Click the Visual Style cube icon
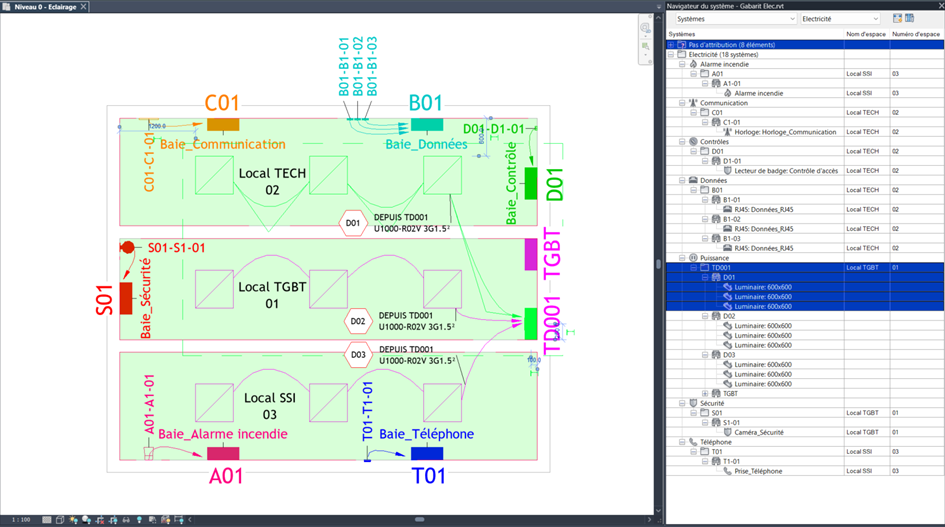The height and width of the screenshot is (527, 945). pyautogui.click(x=60, y=520)
